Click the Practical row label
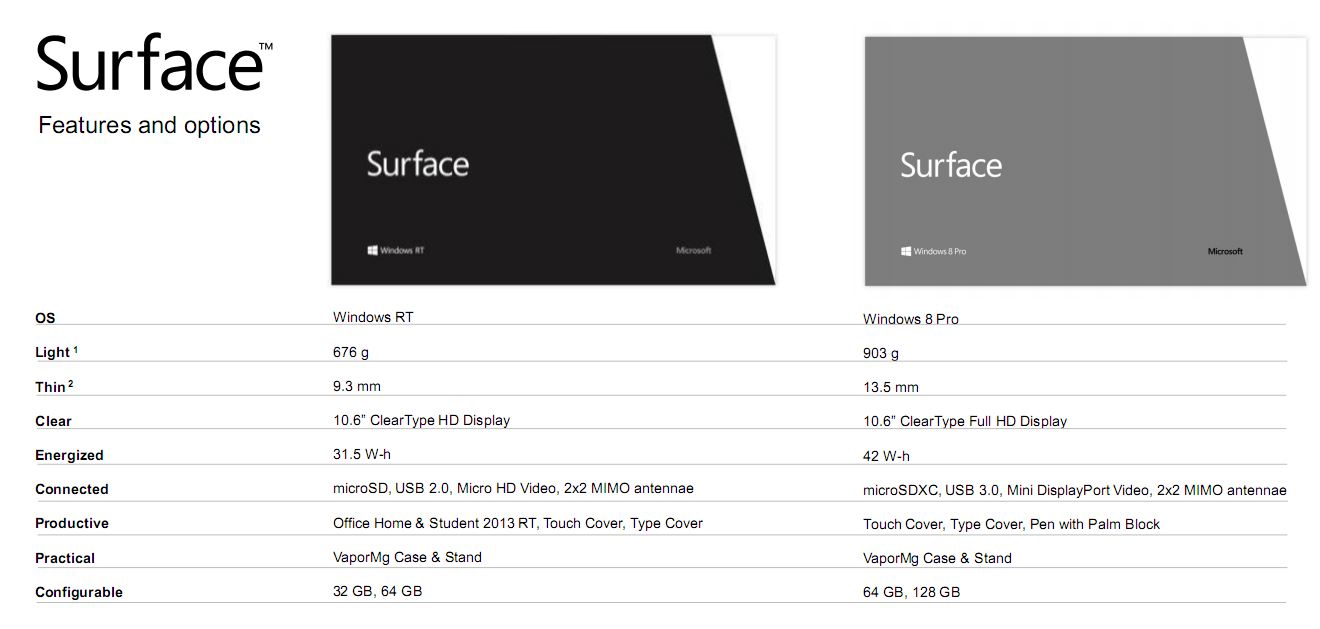Viewport: 1320px width, 629px height. click(x=65, y=558)
